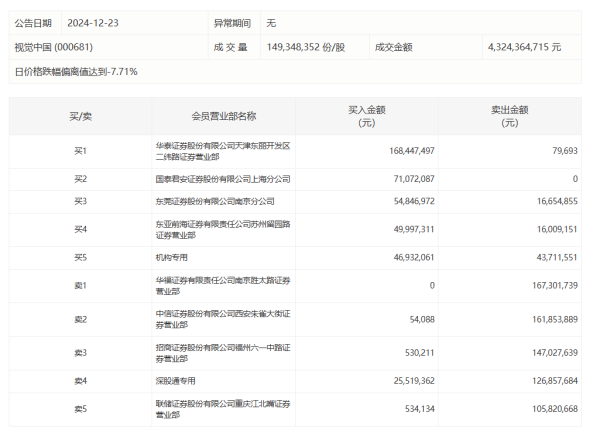Viewport: 600px width, 447px height.
Task: Click buy amount 25,519,362
Action: [x=414, y=381]
